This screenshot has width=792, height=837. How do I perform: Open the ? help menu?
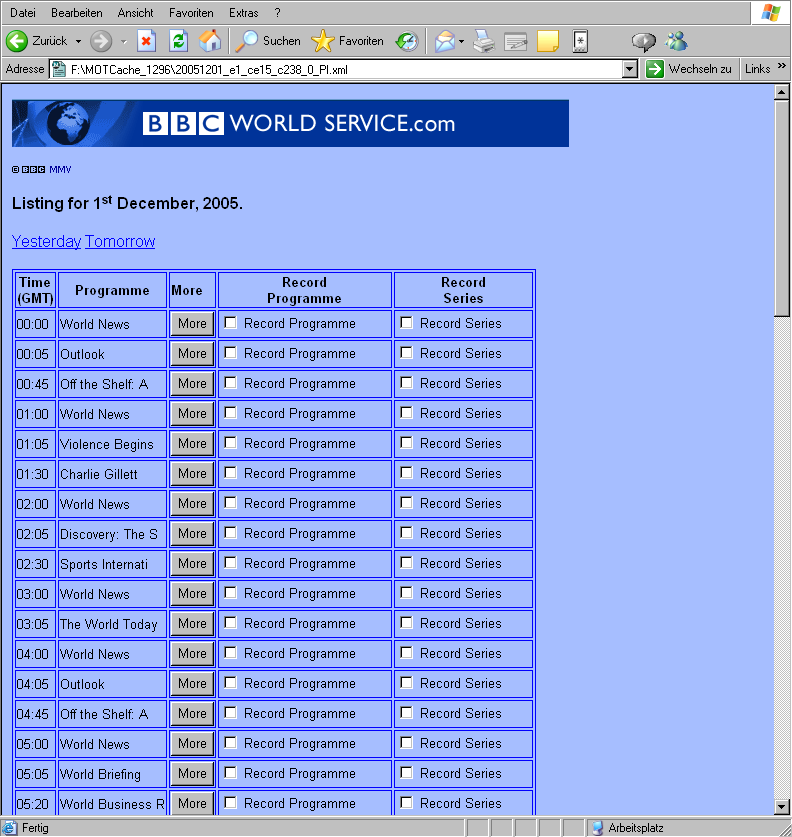click(278, 13)
